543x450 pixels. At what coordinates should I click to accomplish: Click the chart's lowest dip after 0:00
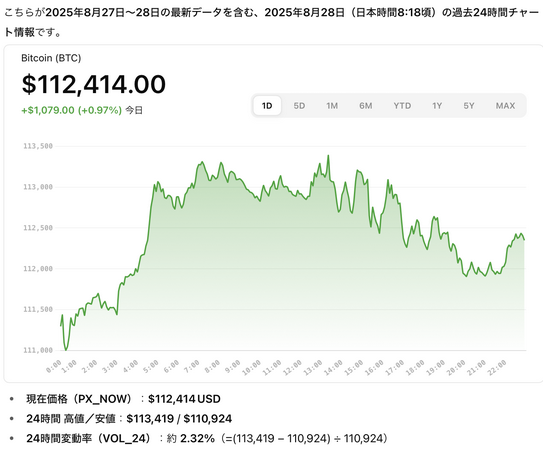(66, 349)
